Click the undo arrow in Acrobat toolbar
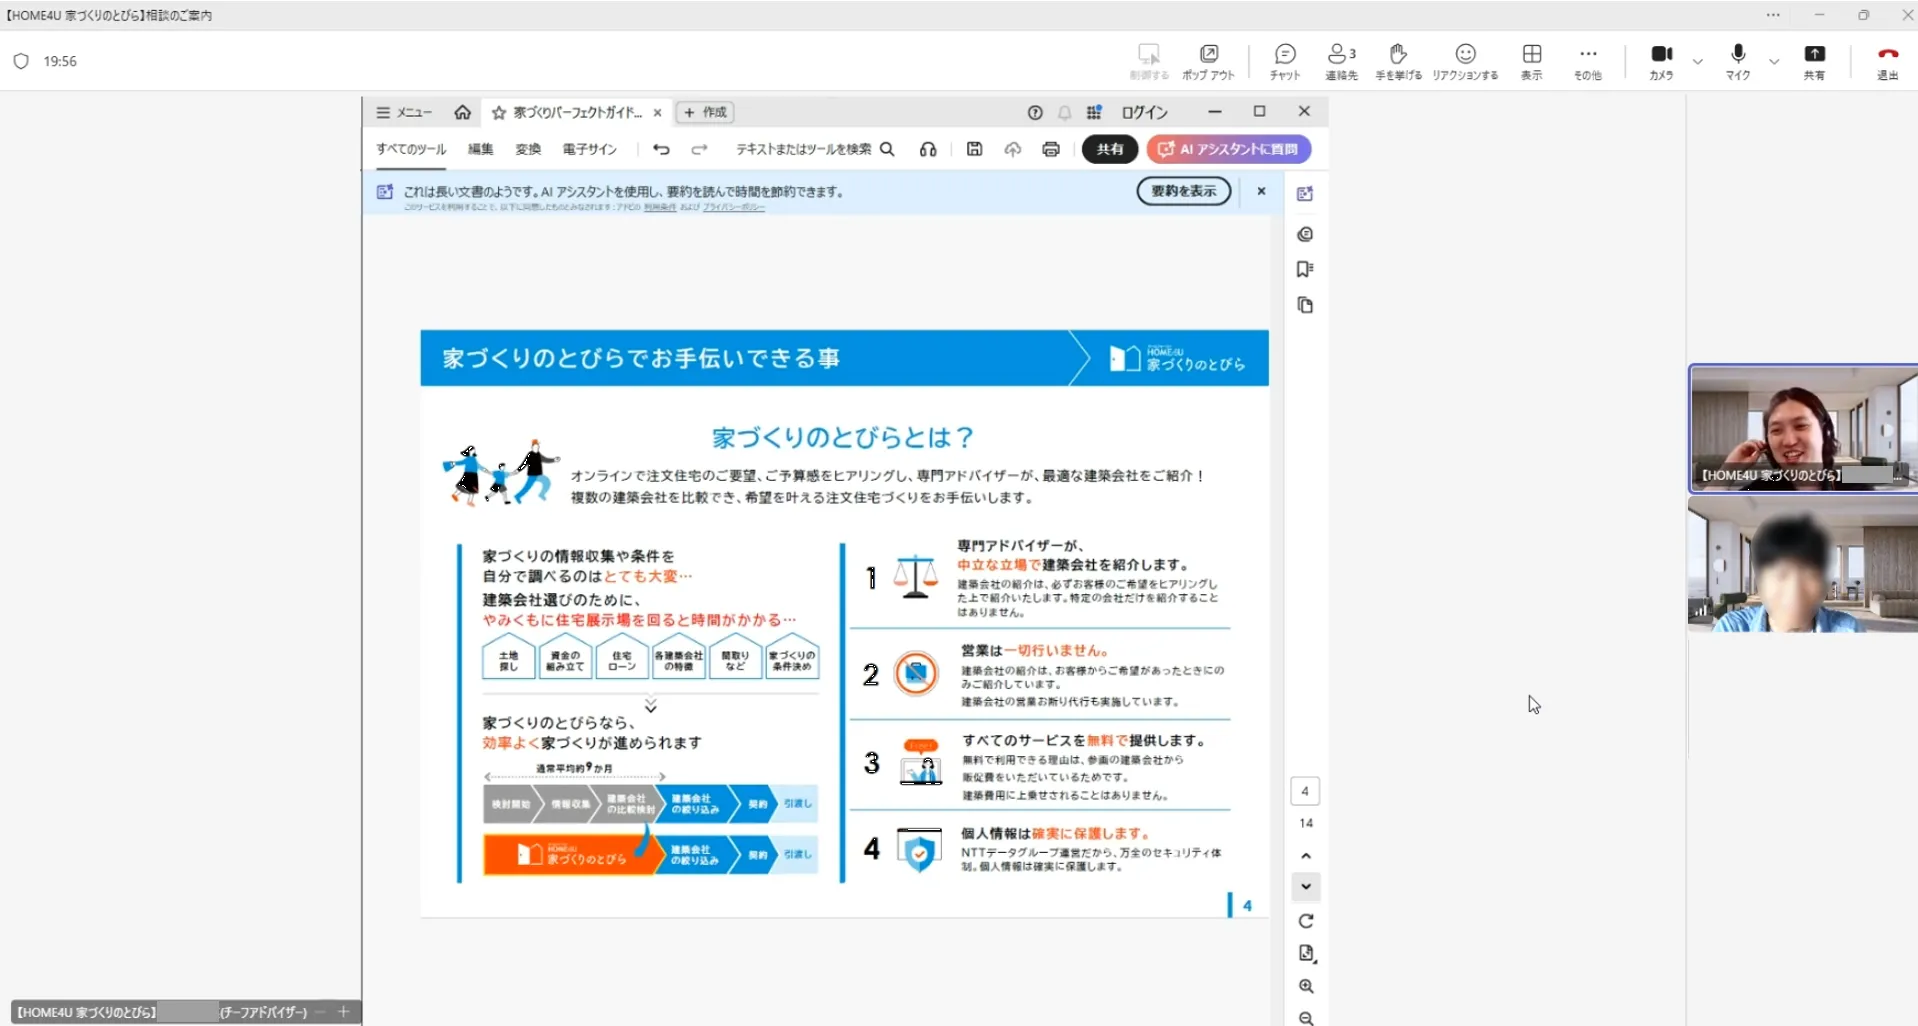The width and height of the screenshot is (1918, 1026). 661,149
